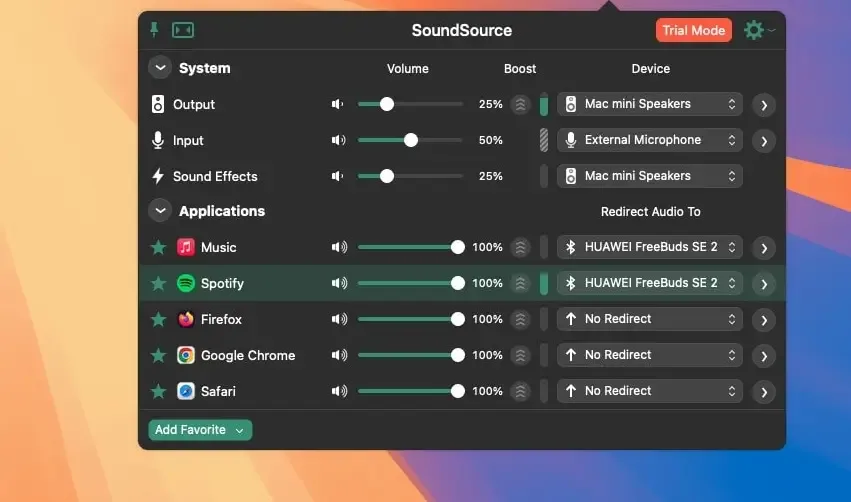851x502 pixels.
Task: Expand Google Chrome advanced options arrow
Action: point(764,356)
